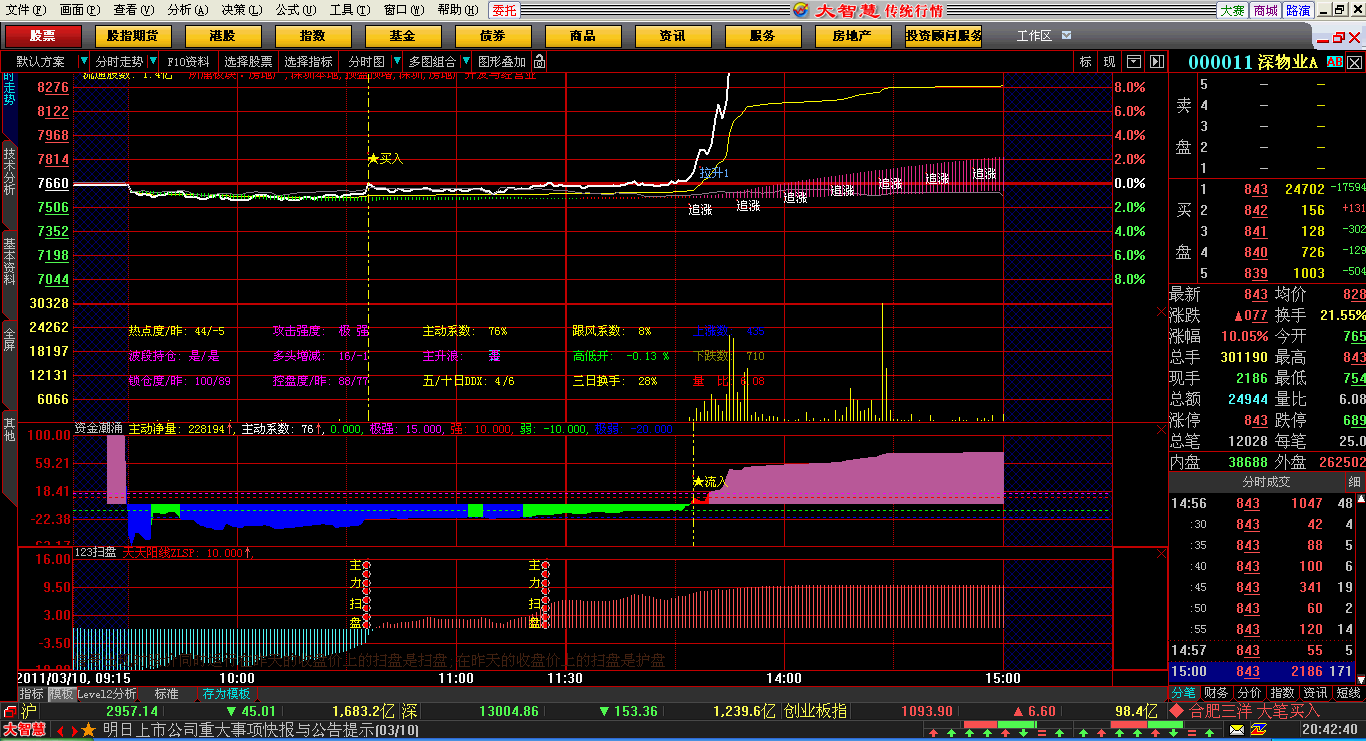Open 投资顾问服务 button

[x=943, y=36]
